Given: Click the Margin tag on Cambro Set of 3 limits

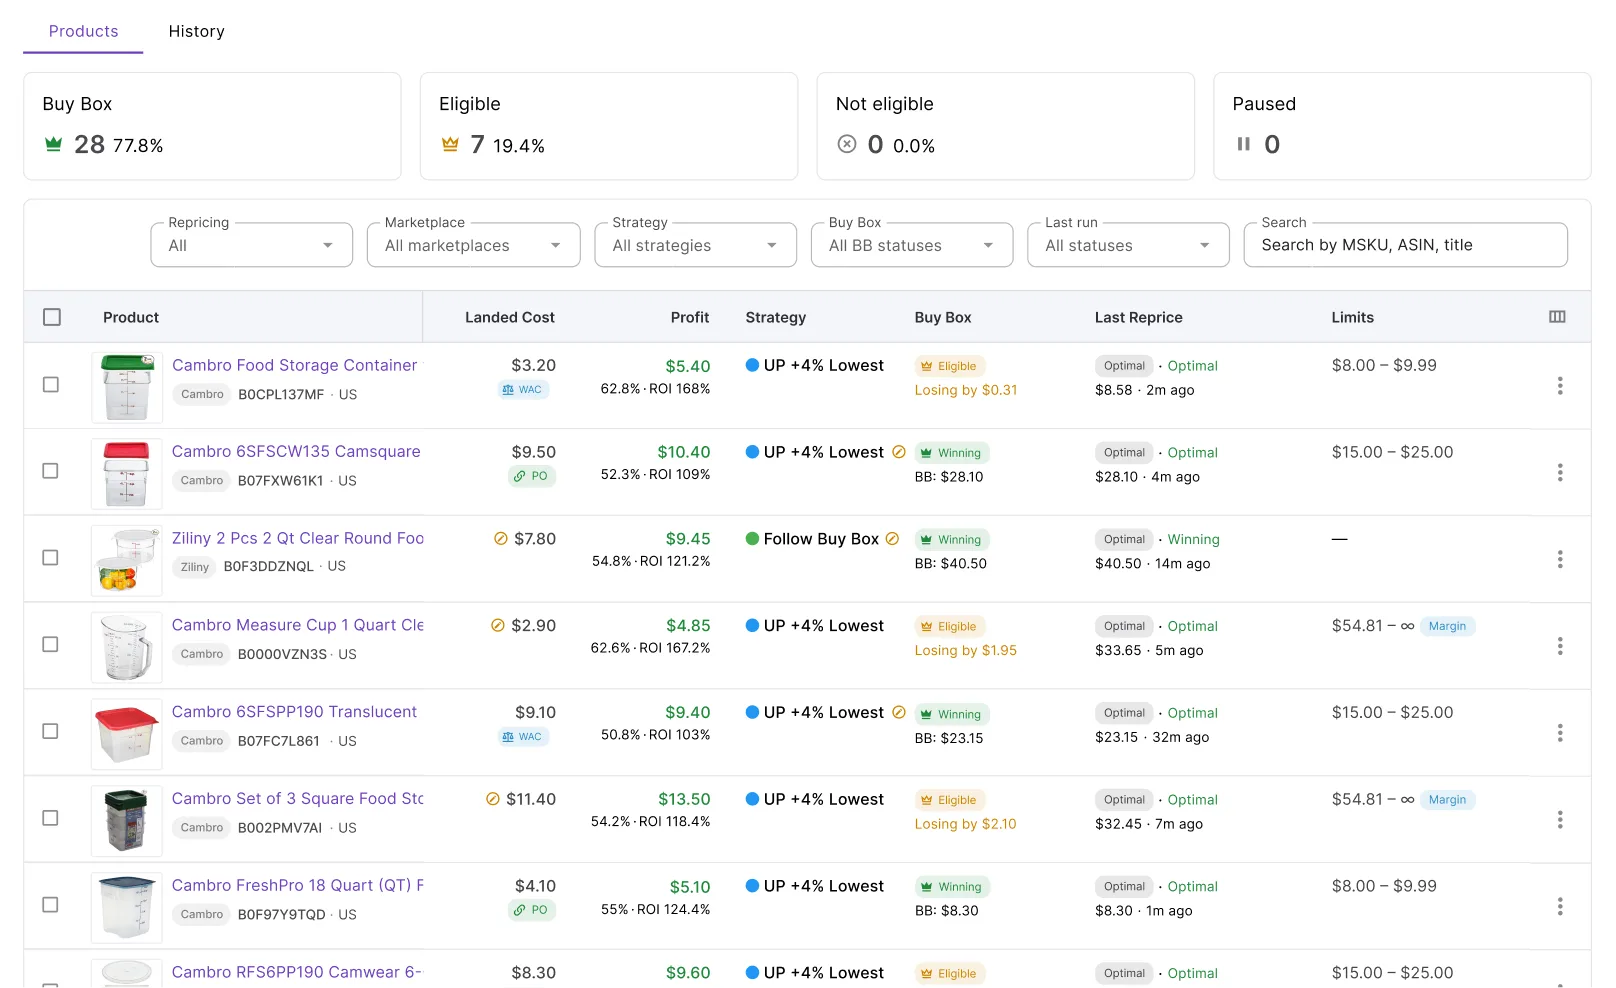Looking at the screenshot, I should click(x=1447, y=800).
